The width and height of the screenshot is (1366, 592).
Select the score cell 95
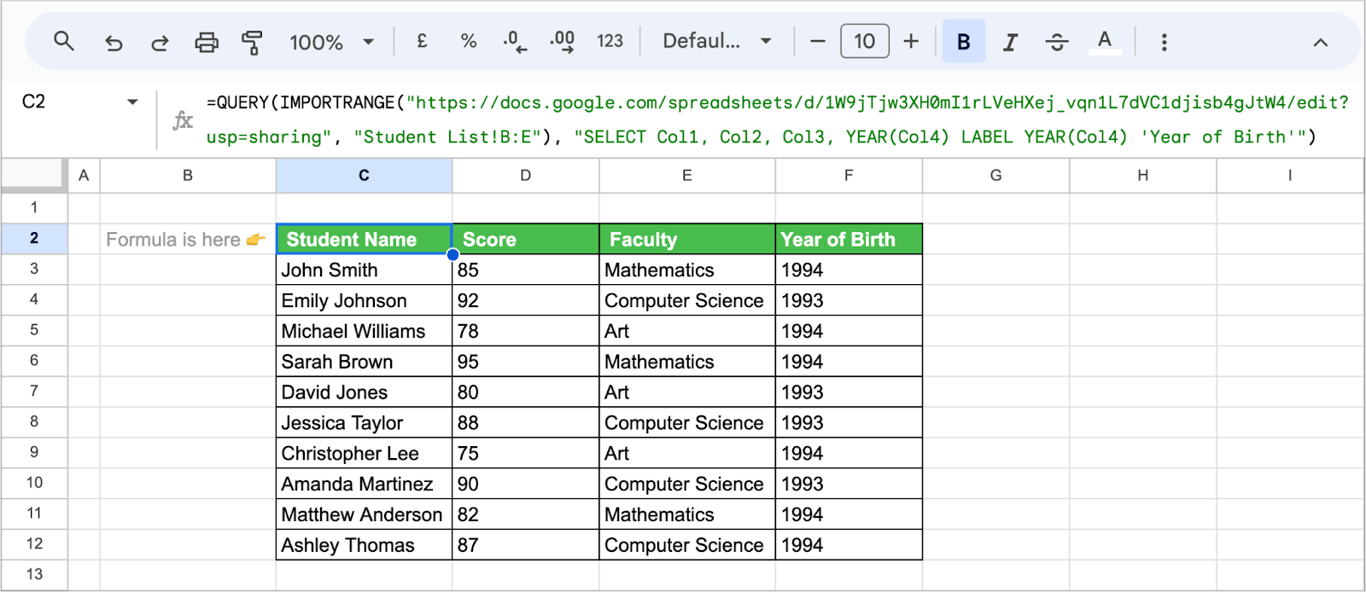pyautogui.click(x=526, y=361)
